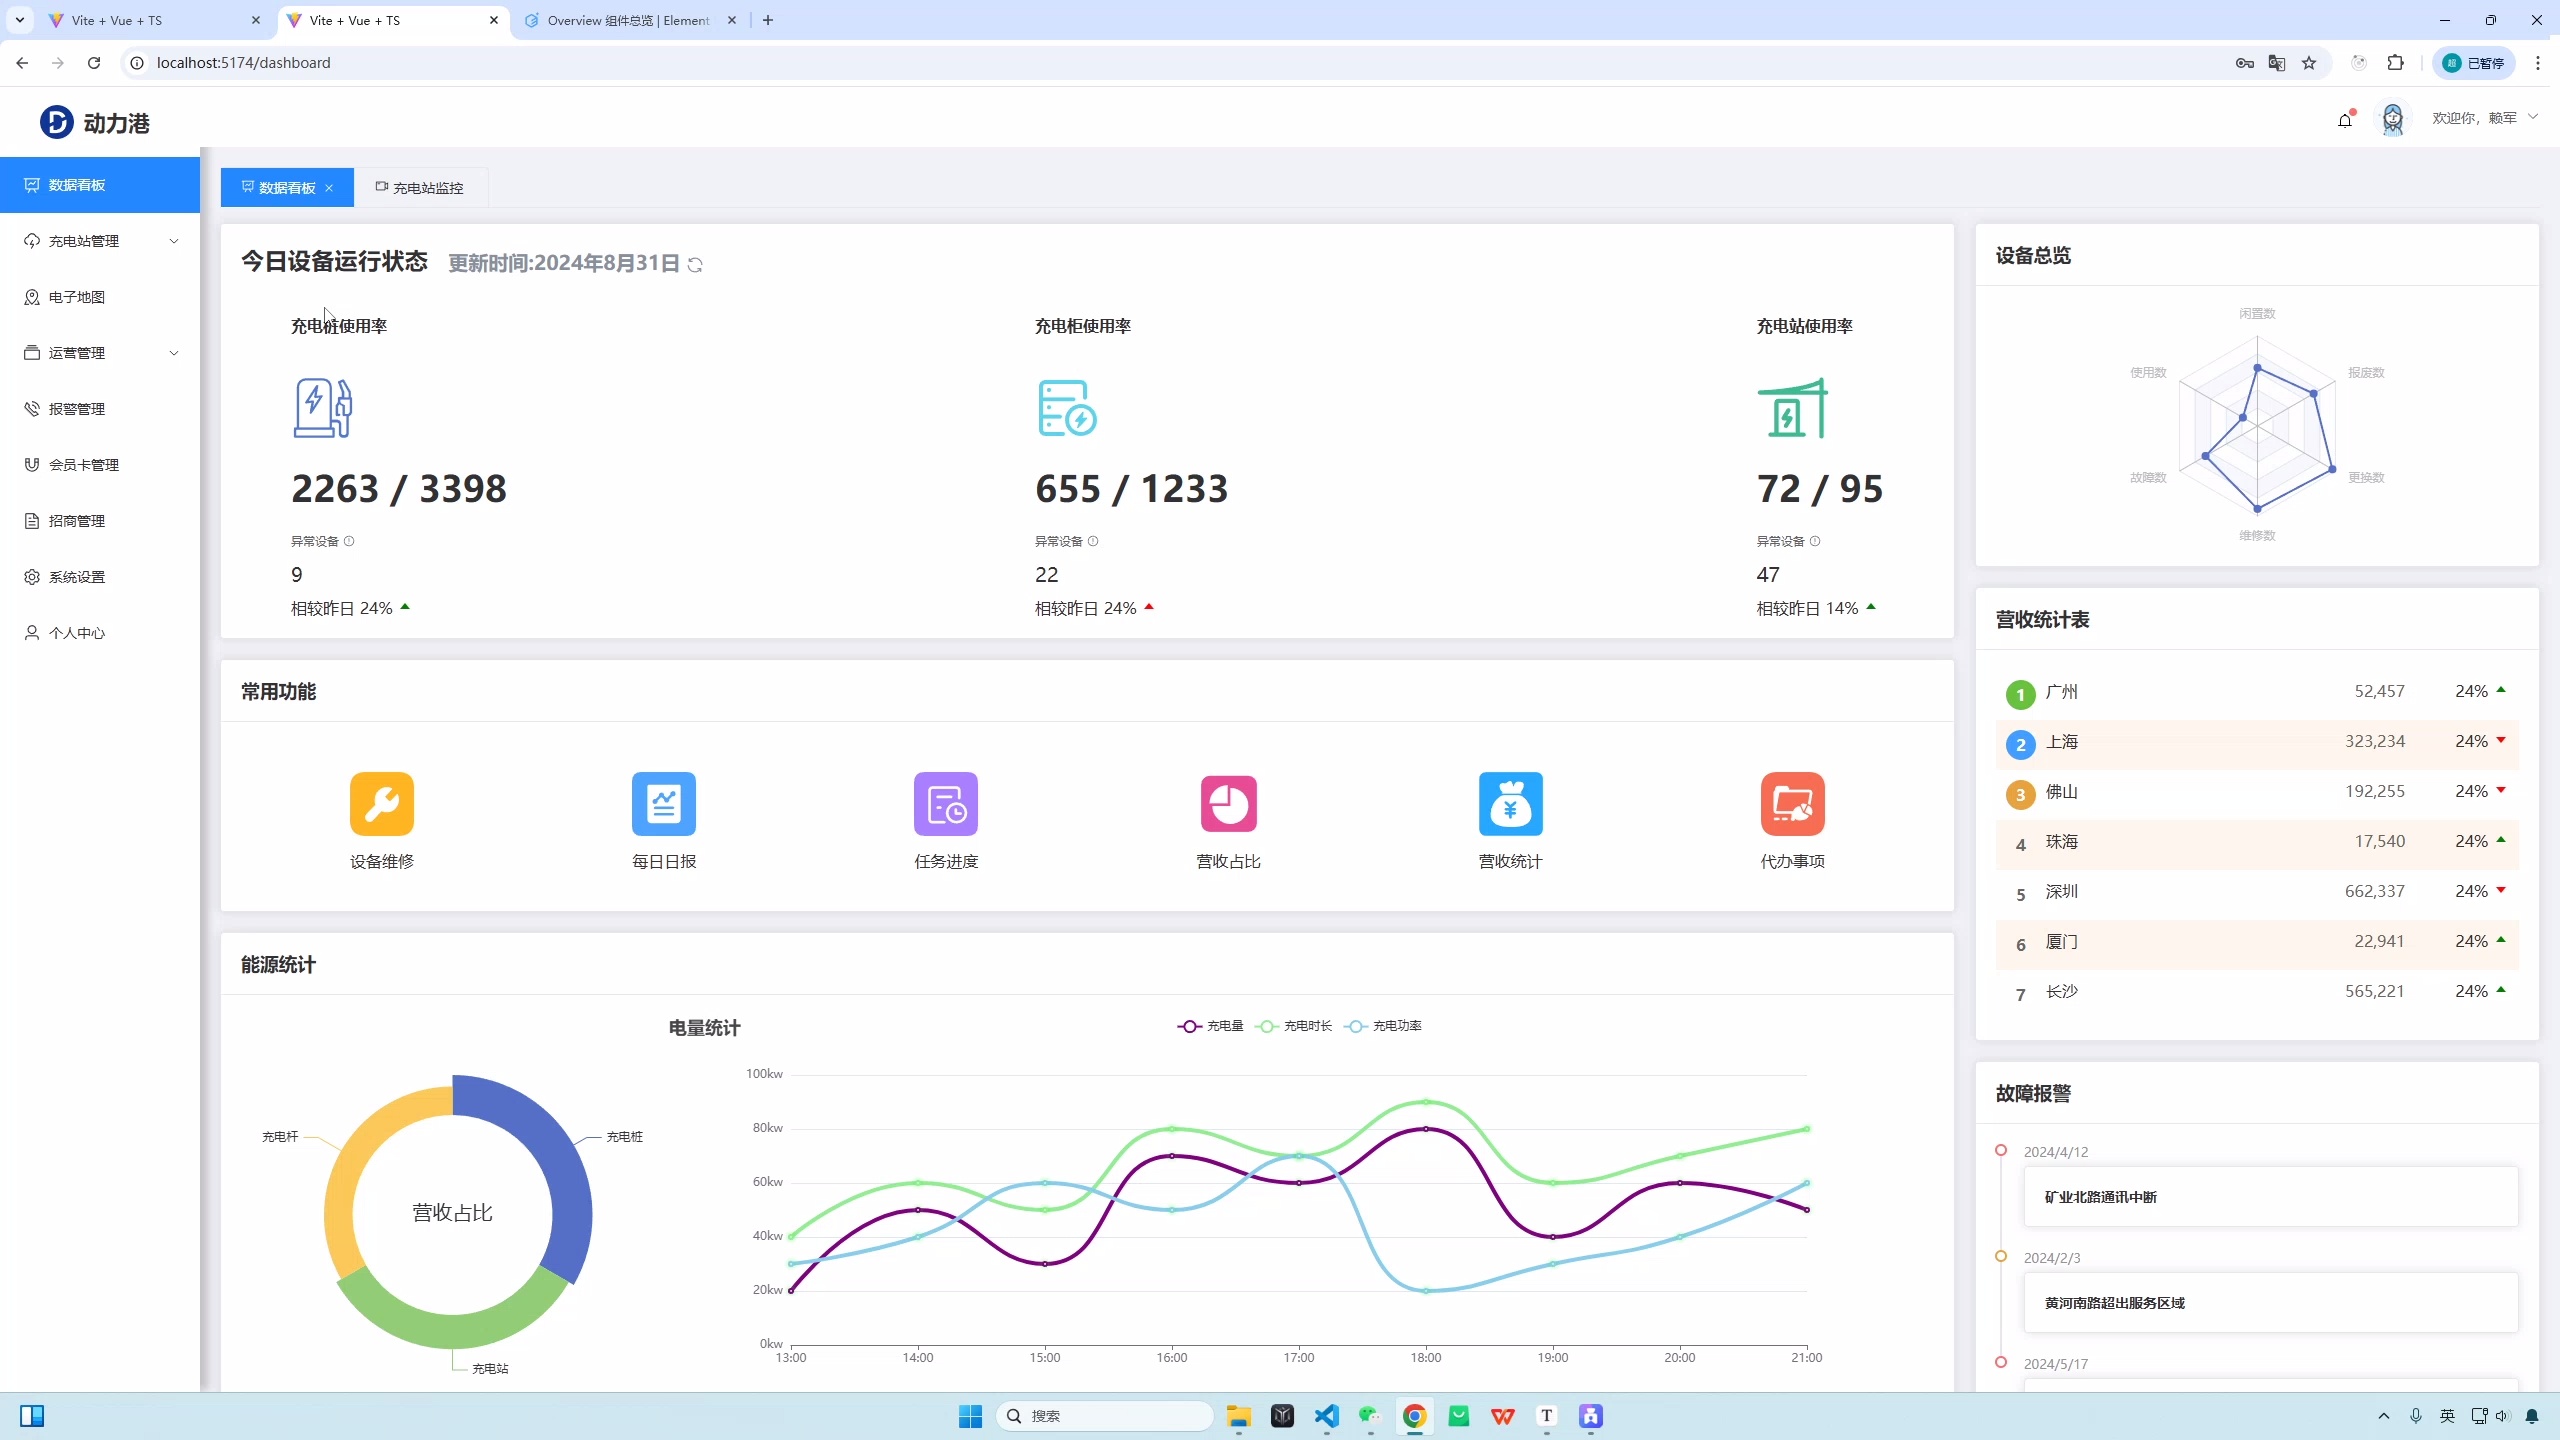The height and width of the screenshot is (1440, 2560).
Task: Open the 营收占比 pie chart icon
Action: [1228, 803]
